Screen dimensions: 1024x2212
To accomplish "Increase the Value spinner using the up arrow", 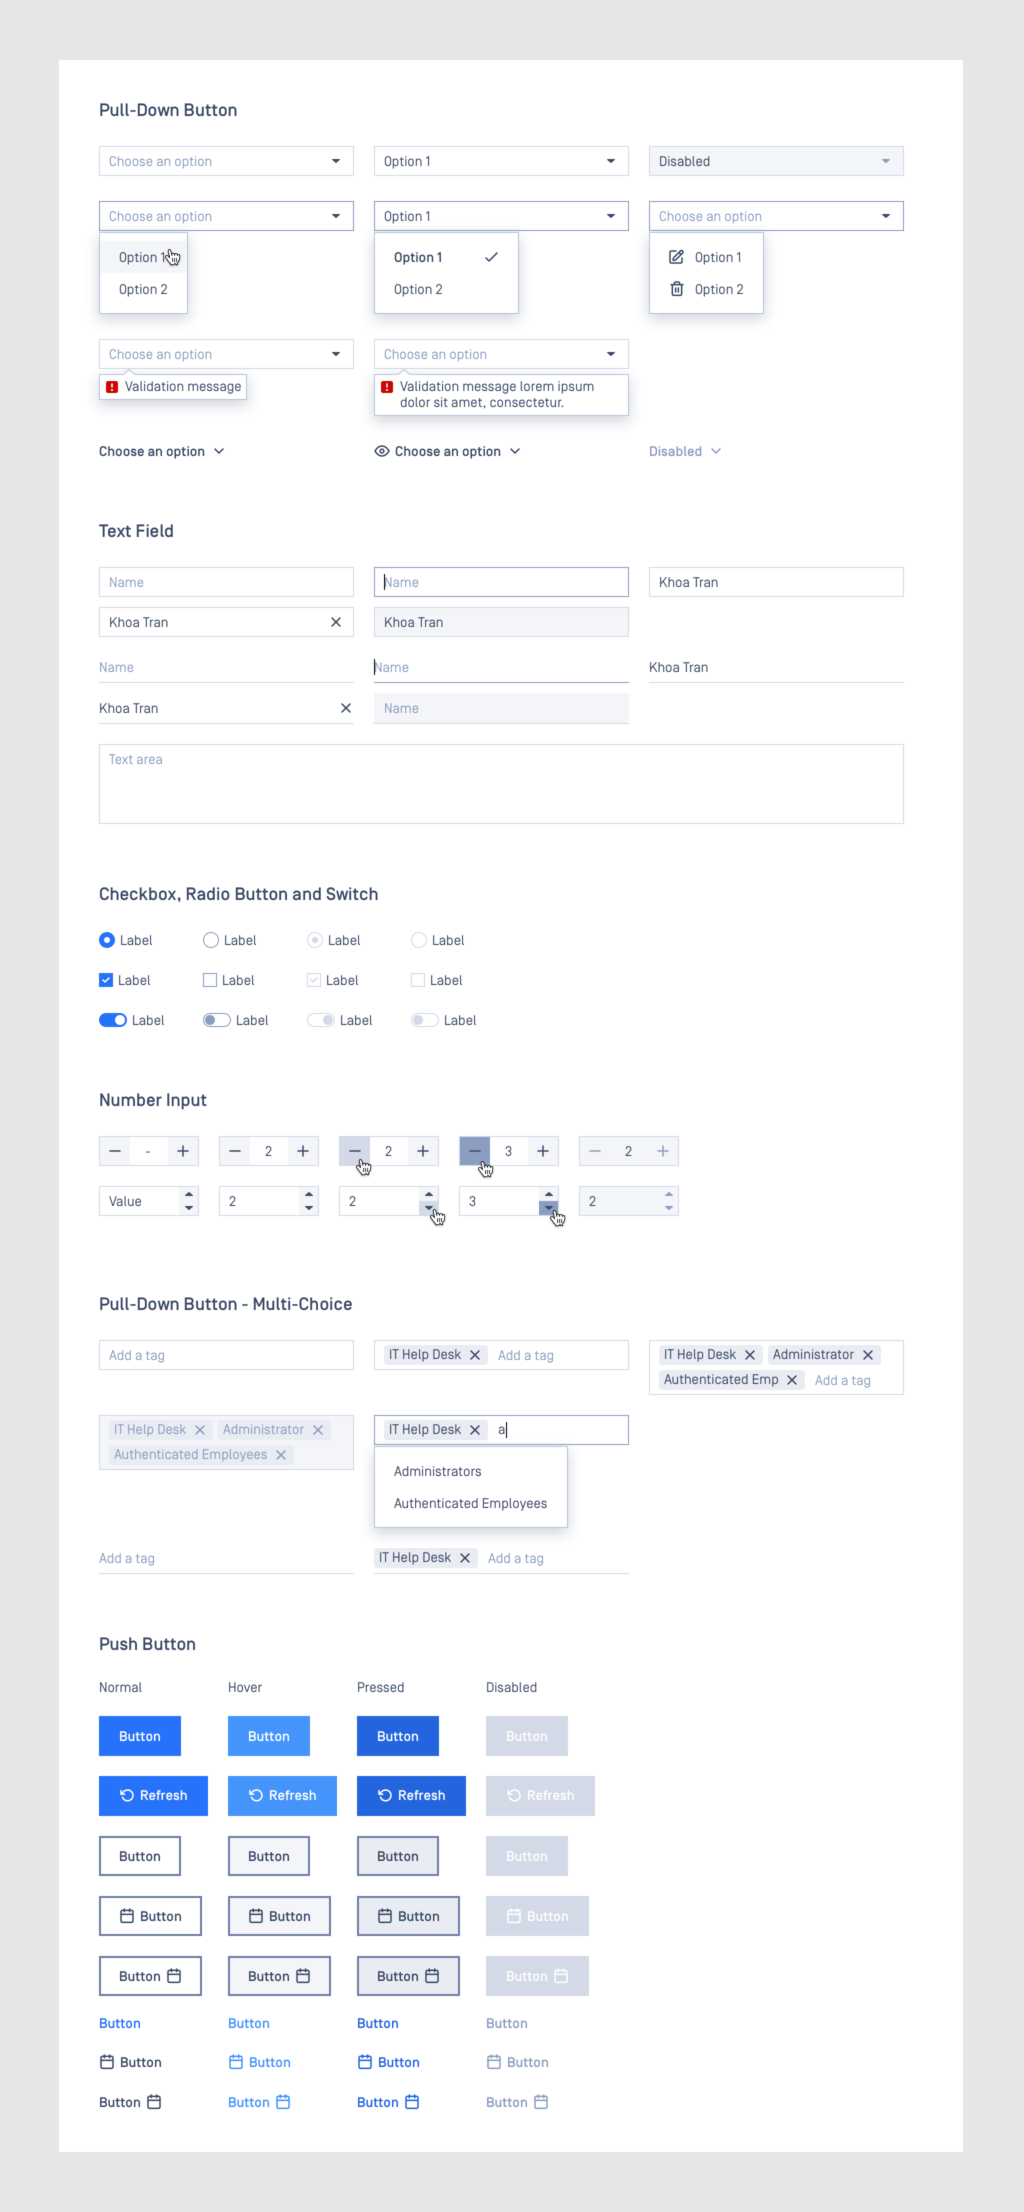I will pyautogui.click(x=189, y=1194).
